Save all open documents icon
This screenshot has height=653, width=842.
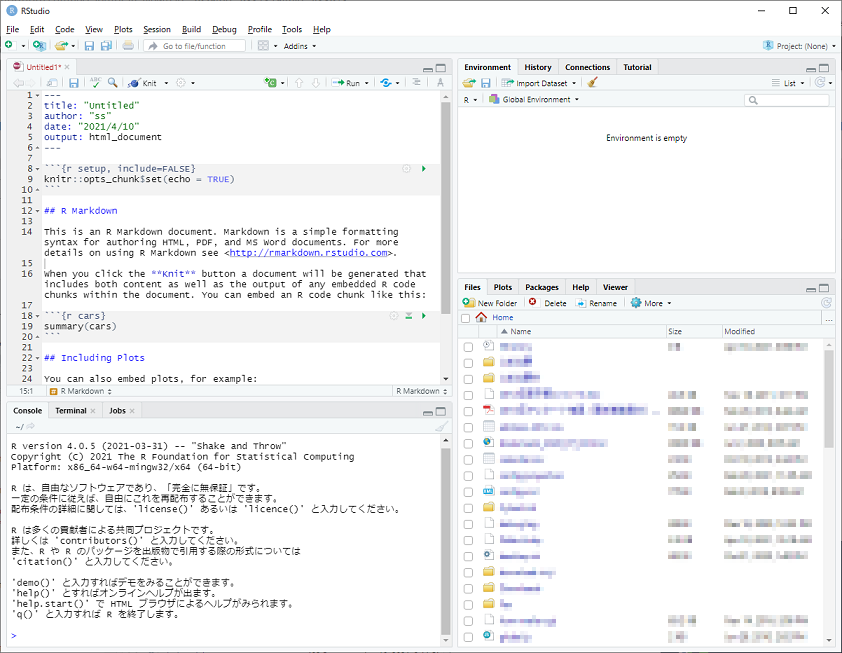click(106, 46)
